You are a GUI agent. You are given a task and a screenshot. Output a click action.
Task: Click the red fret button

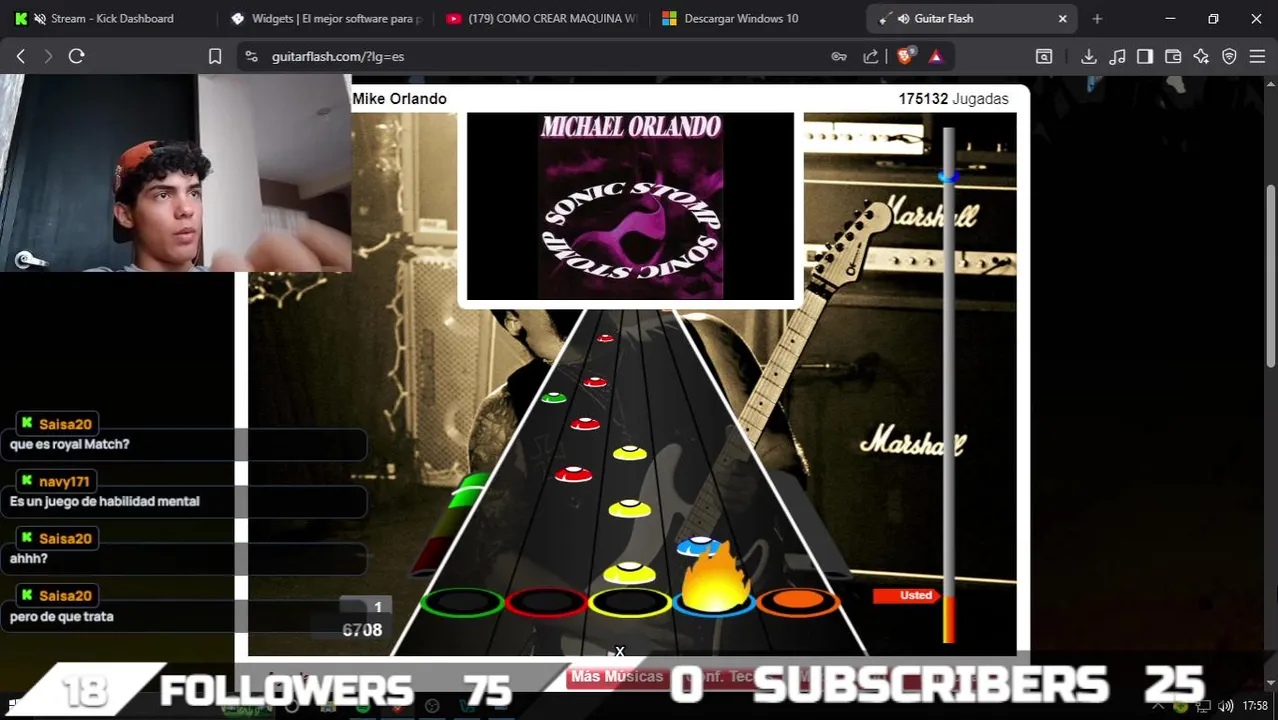(x=546, y=603)
